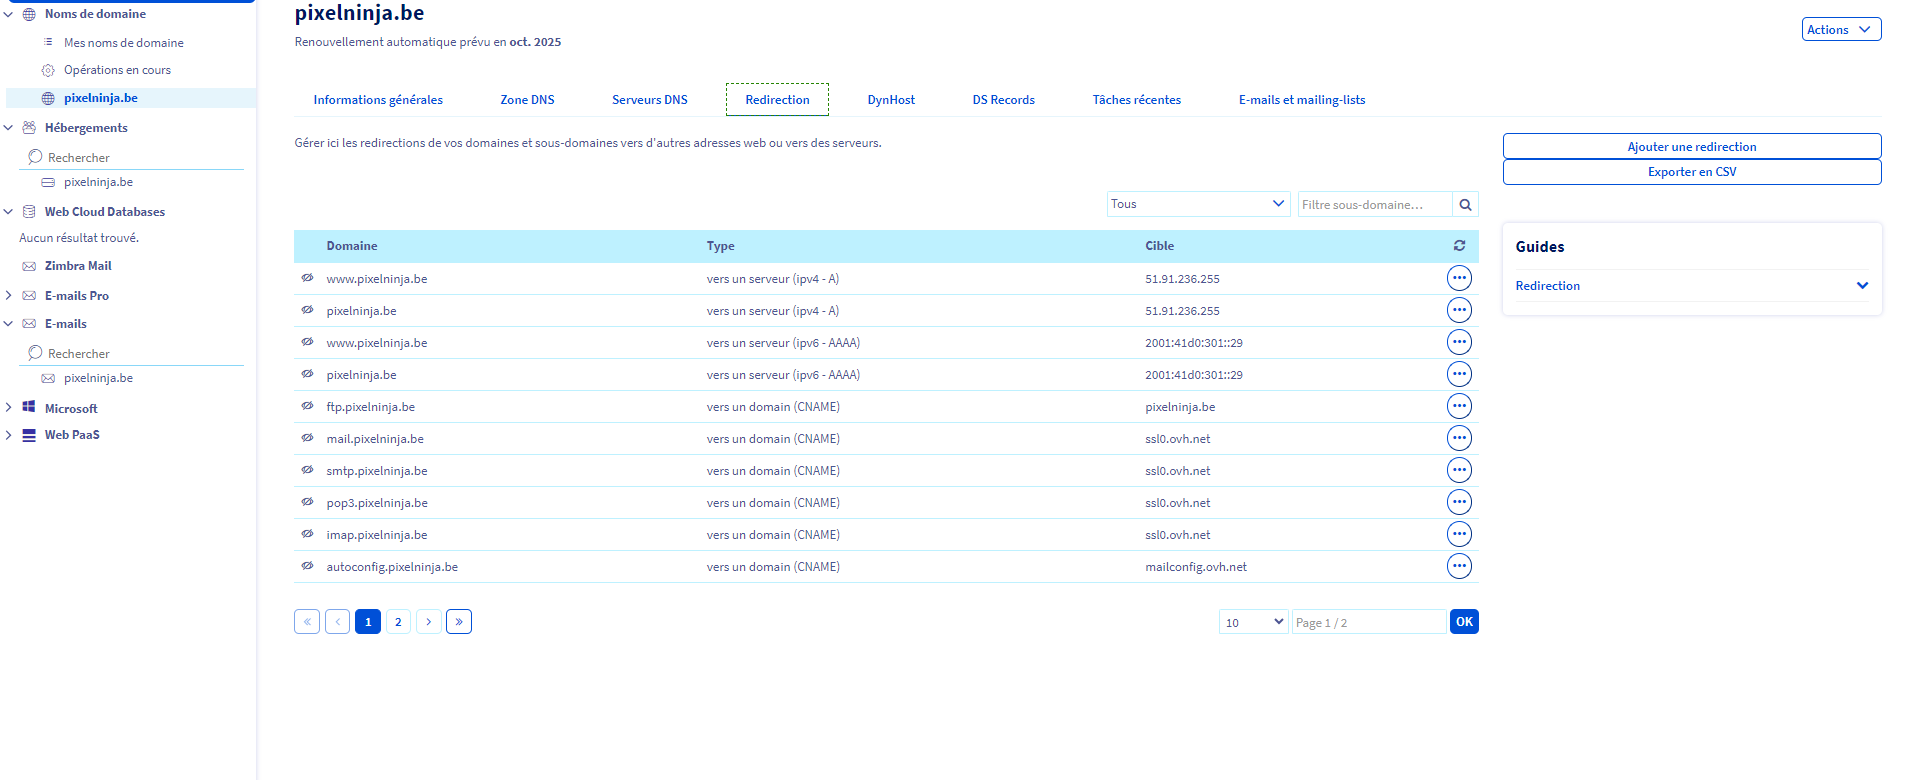Expand the Redirection guide section
The image size is (1908, 780).
[x=1862, y=286]
